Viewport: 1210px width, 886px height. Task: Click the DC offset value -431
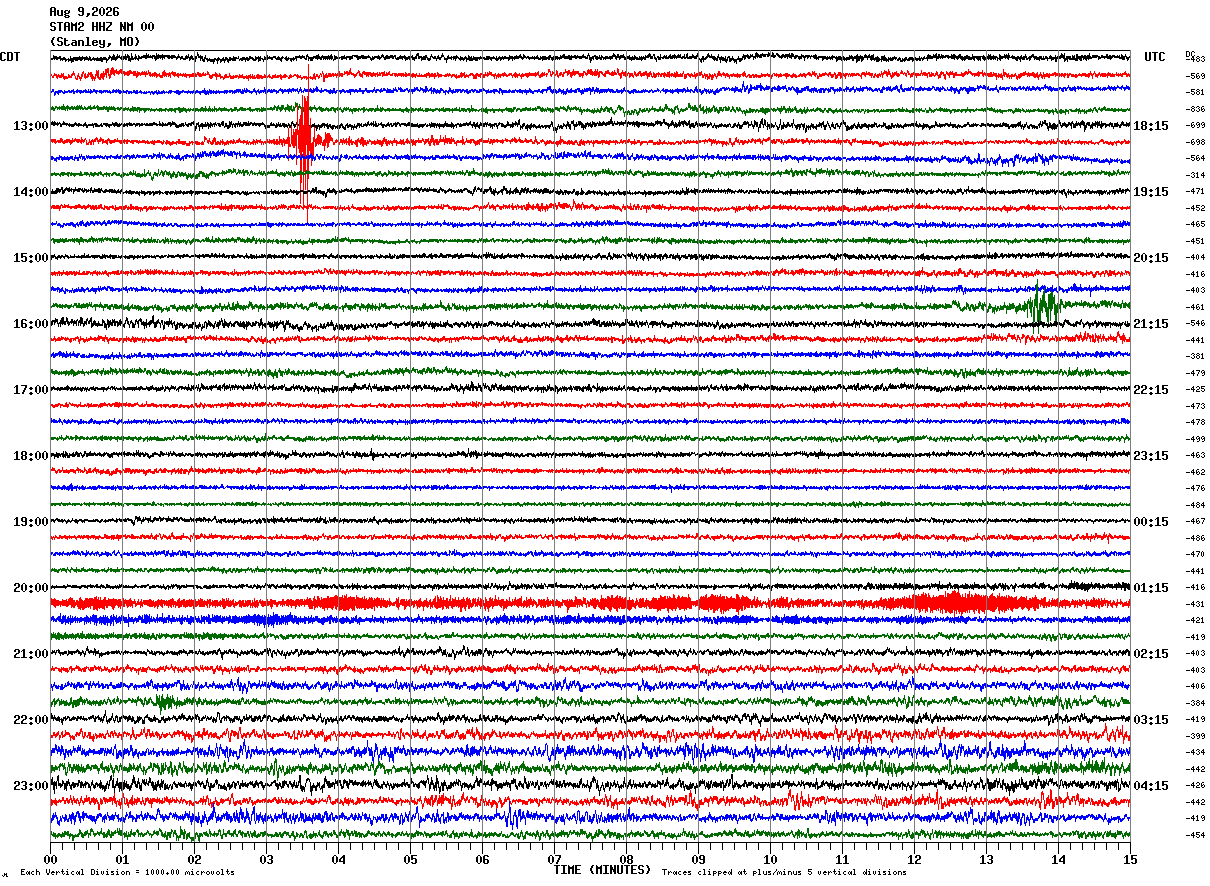[x=1195, y=604]
